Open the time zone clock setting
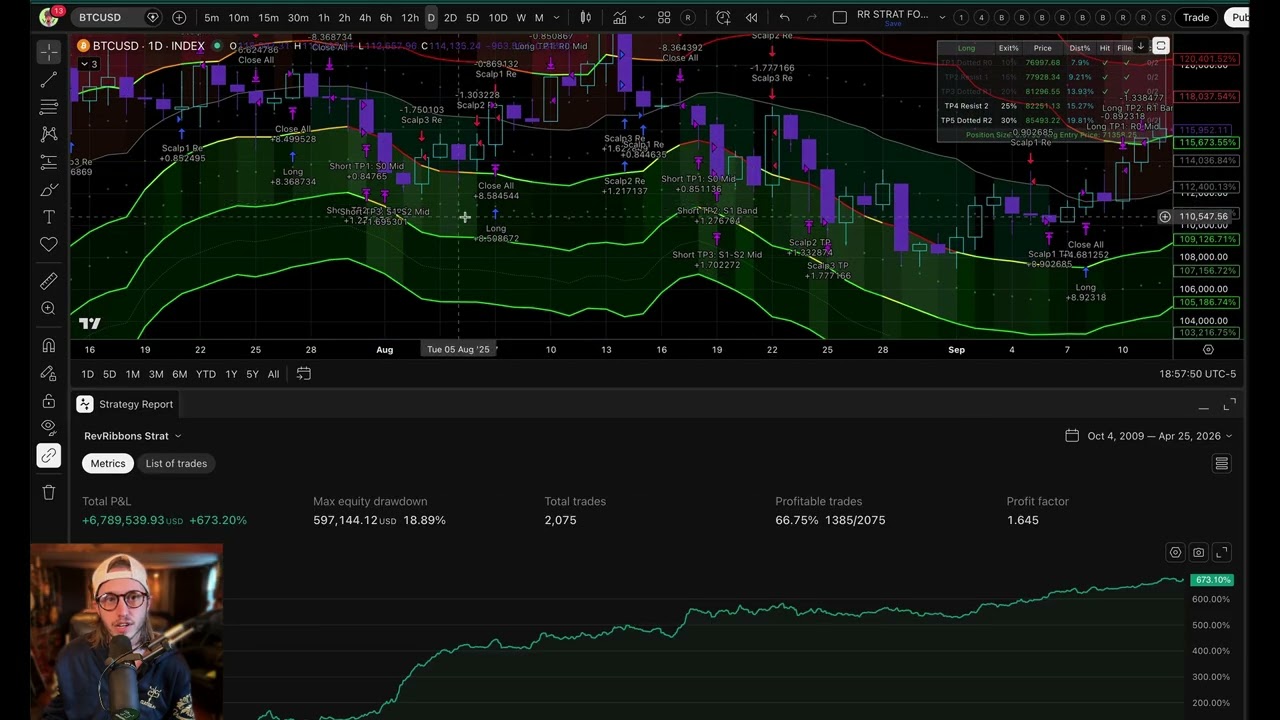This screenshot has height=720, width=1280. pyautogui.click(x=1197, y=374)
